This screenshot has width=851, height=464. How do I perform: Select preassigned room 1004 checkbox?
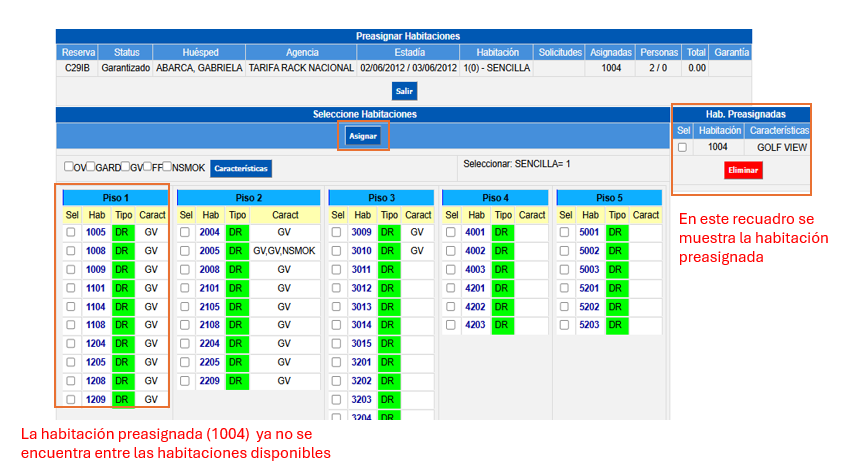683,147
